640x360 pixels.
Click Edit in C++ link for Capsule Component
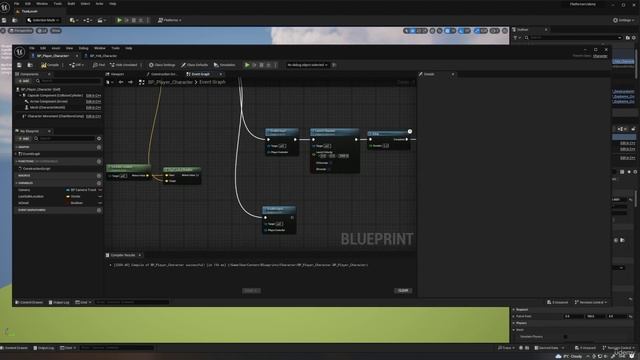click(93, 96)
